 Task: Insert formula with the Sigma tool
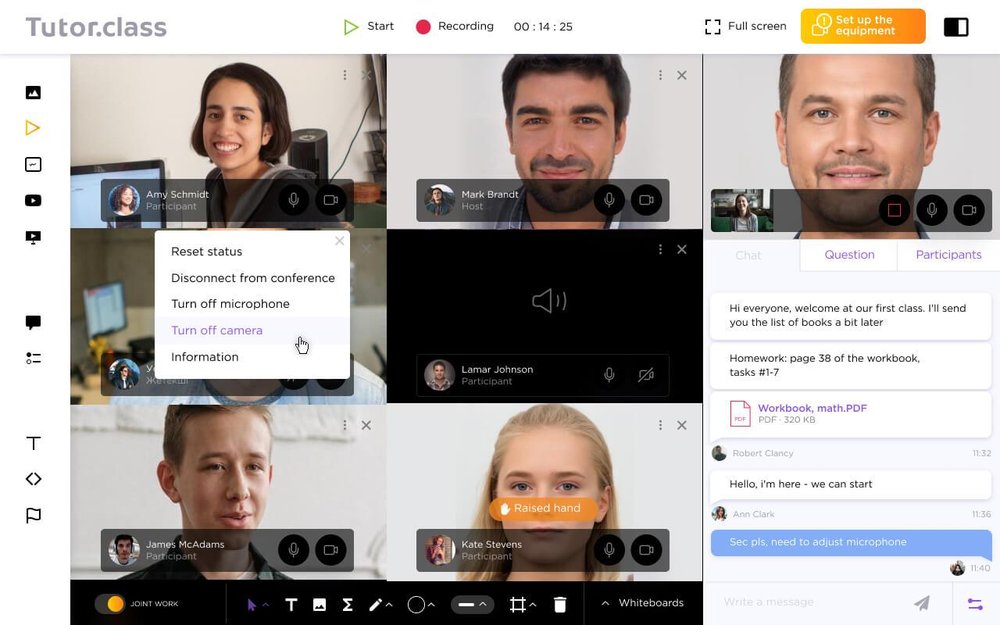pyautogui.click(x=348, y=605)
